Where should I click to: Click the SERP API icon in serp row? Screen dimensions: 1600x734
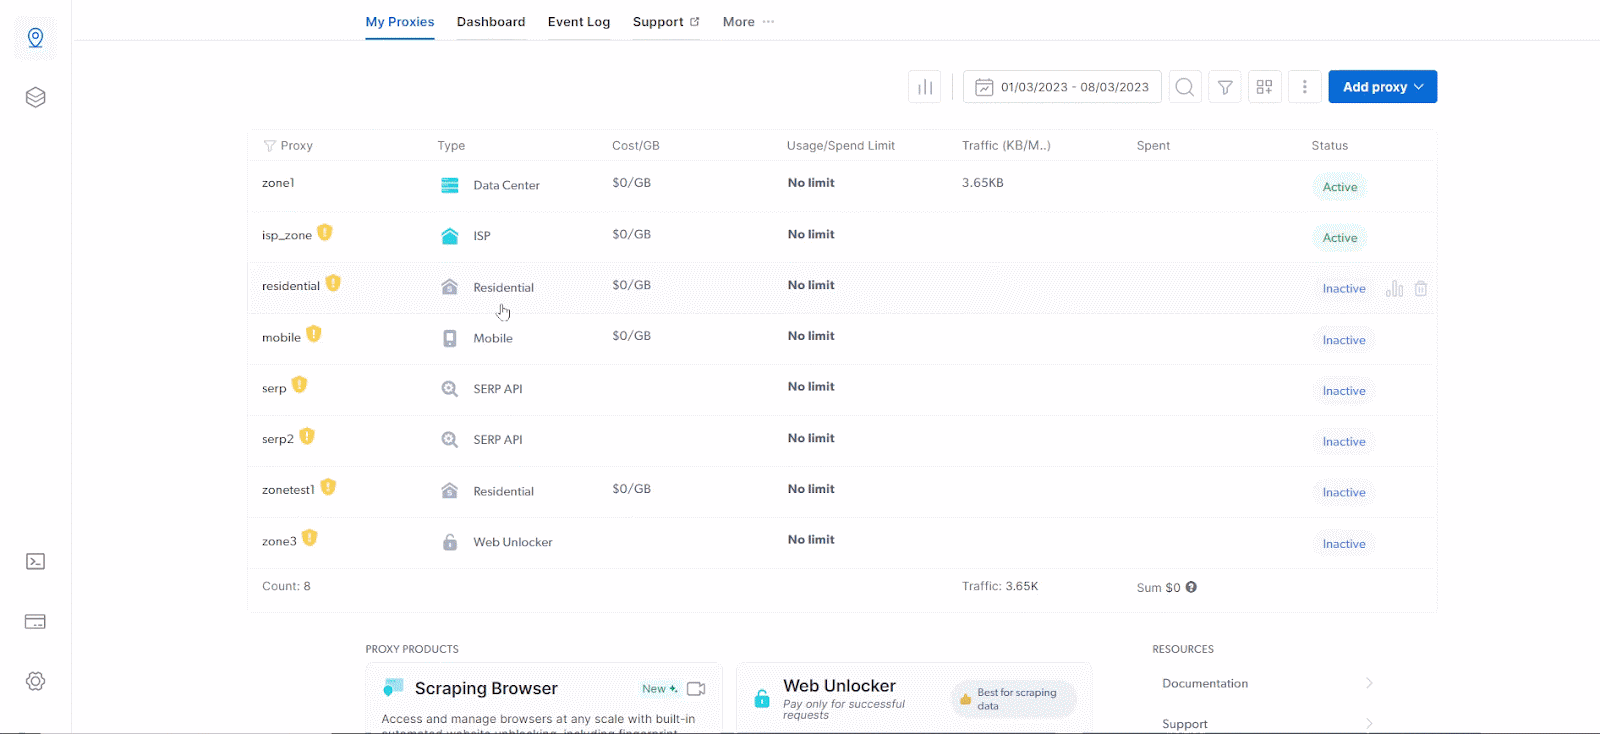click(x=450, y=389)
